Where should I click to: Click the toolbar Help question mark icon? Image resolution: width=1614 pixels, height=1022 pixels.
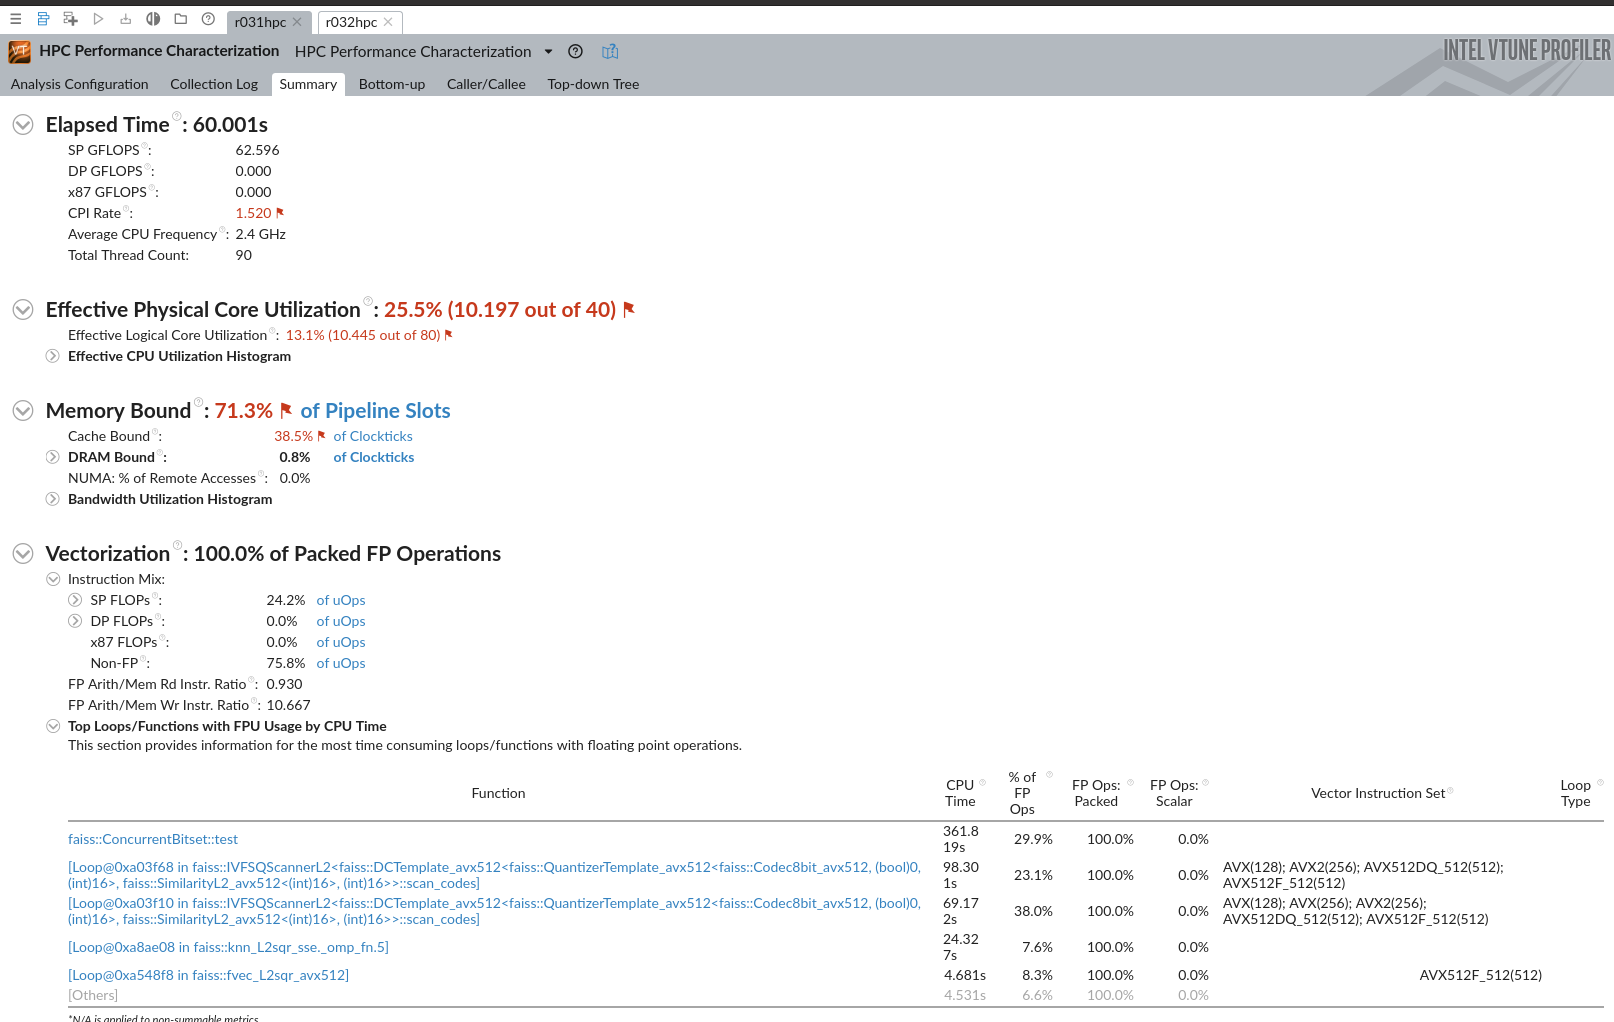(x=208, y=19)
